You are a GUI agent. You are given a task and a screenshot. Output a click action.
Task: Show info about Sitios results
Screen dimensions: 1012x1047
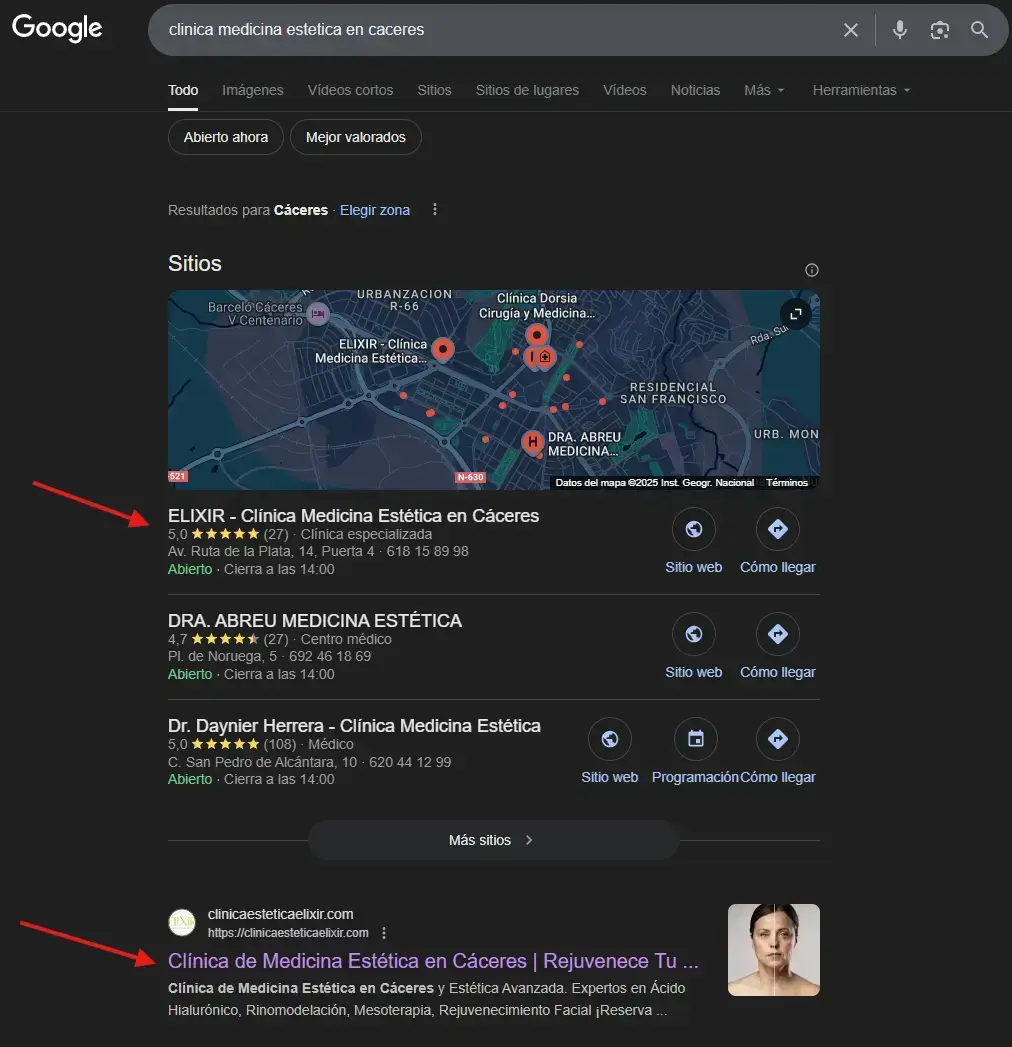coord(812,270)
